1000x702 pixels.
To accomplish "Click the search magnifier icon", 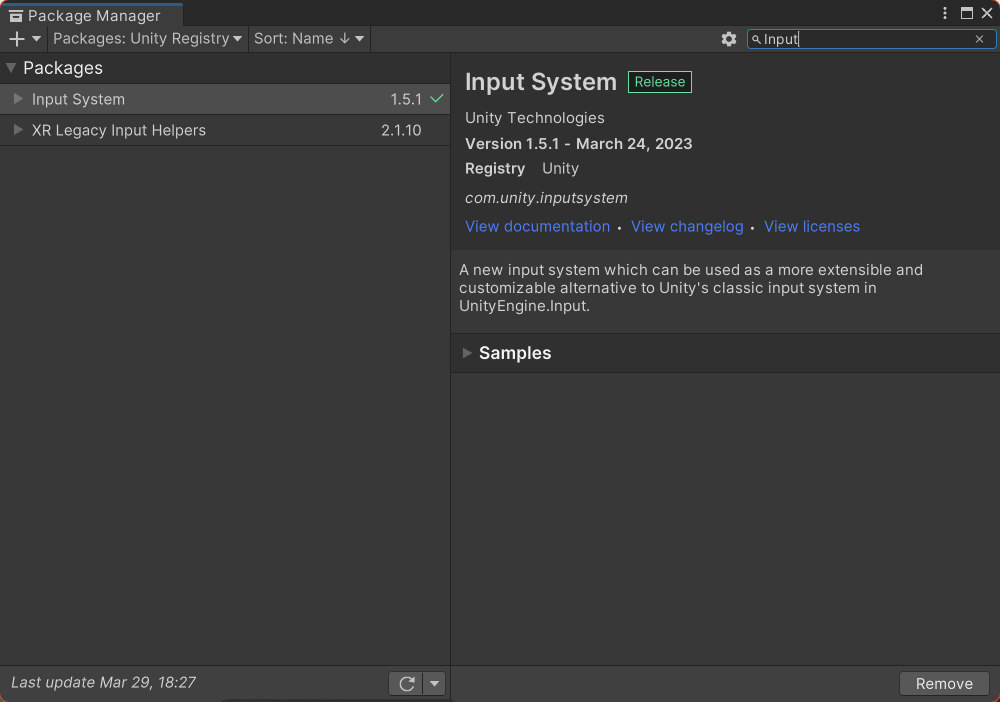I will (756, 40).
